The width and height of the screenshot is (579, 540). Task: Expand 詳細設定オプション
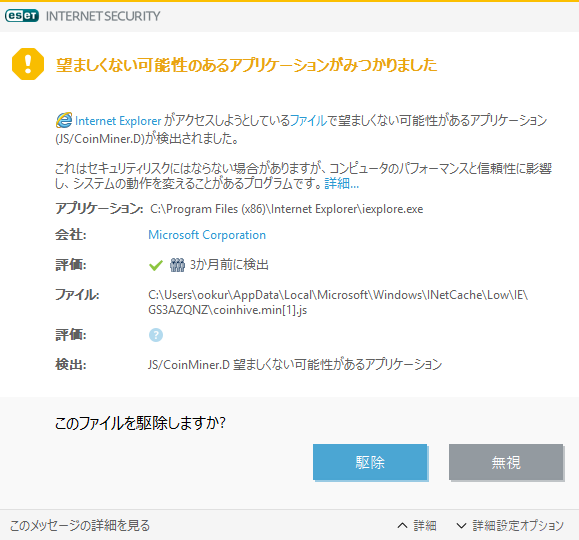510,525
